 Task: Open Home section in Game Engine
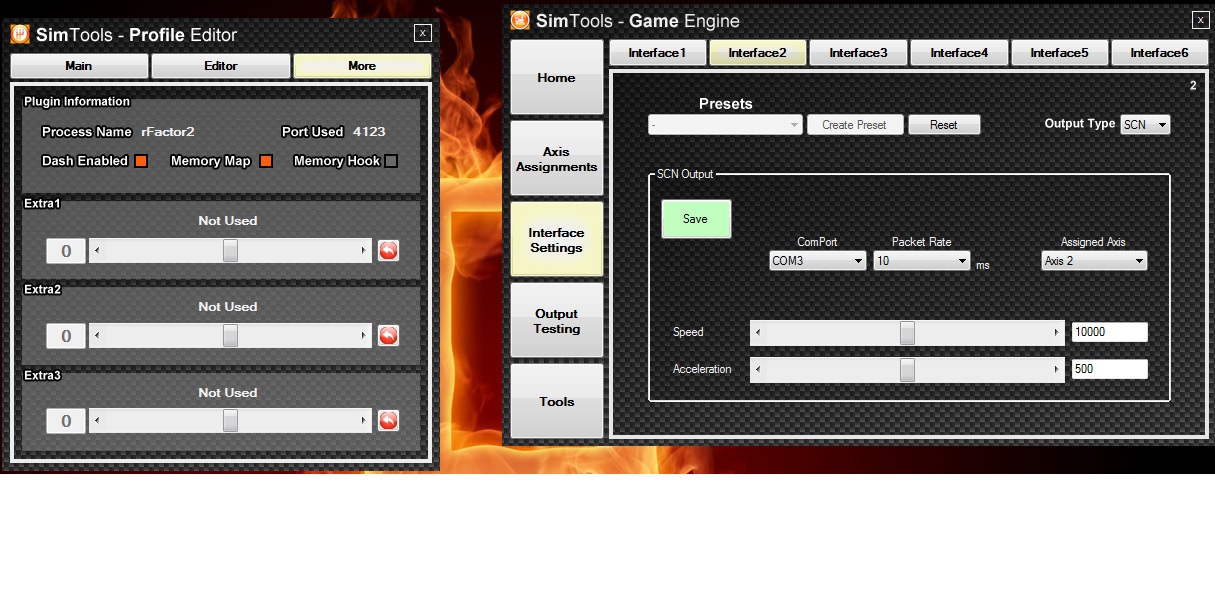tap(557, 77)
